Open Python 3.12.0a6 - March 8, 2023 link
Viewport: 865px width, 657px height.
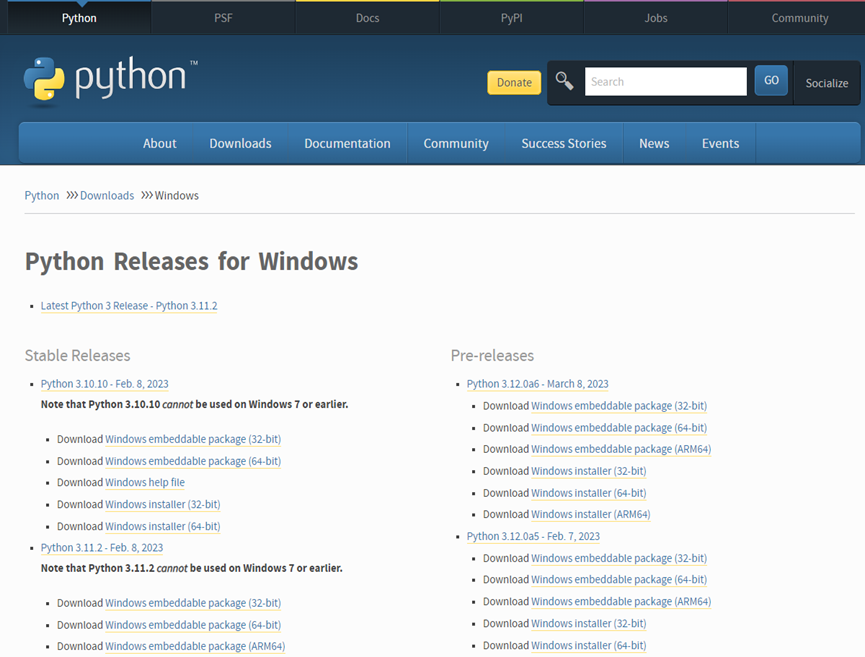(x=538, y=384)
